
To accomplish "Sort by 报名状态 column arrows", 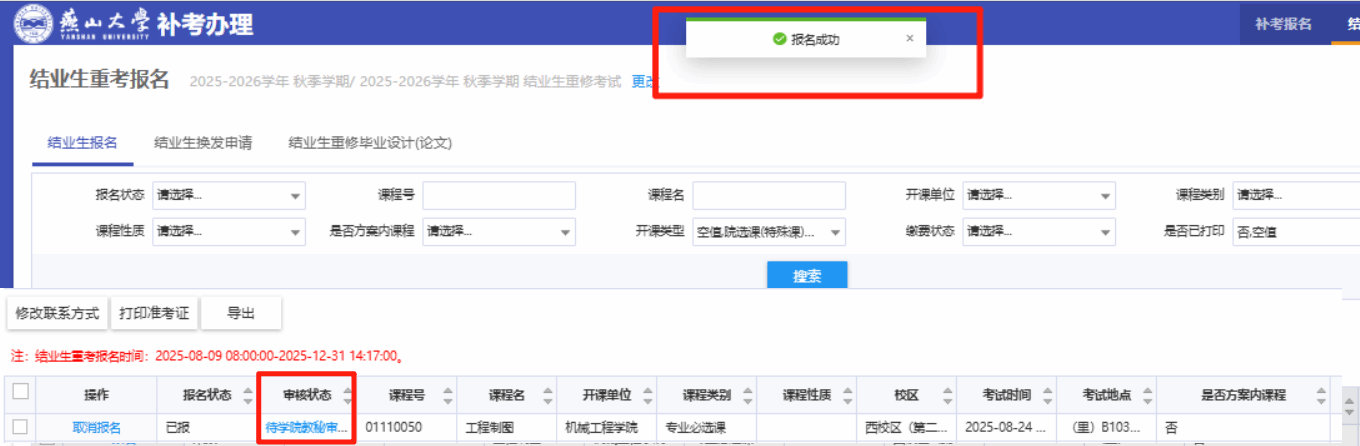I will (247, 395).
